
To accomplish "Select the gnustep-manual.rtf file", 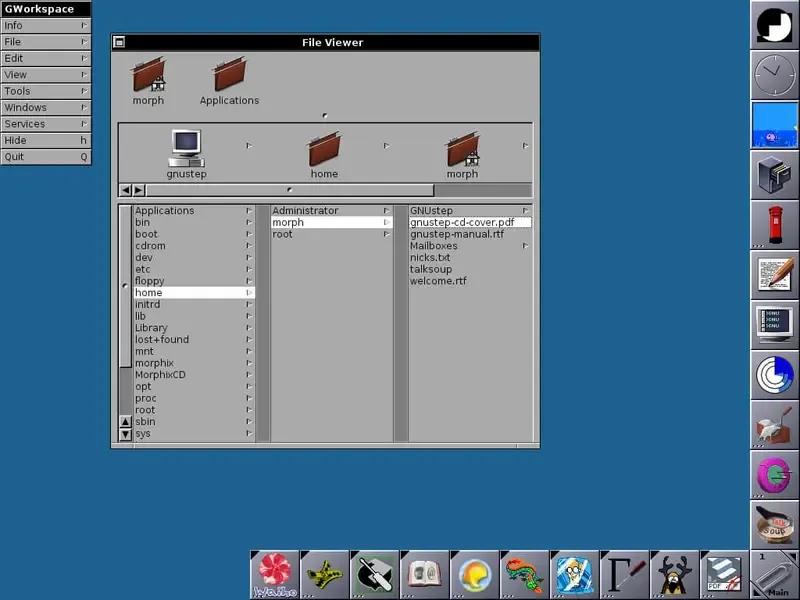I will 456,234.
